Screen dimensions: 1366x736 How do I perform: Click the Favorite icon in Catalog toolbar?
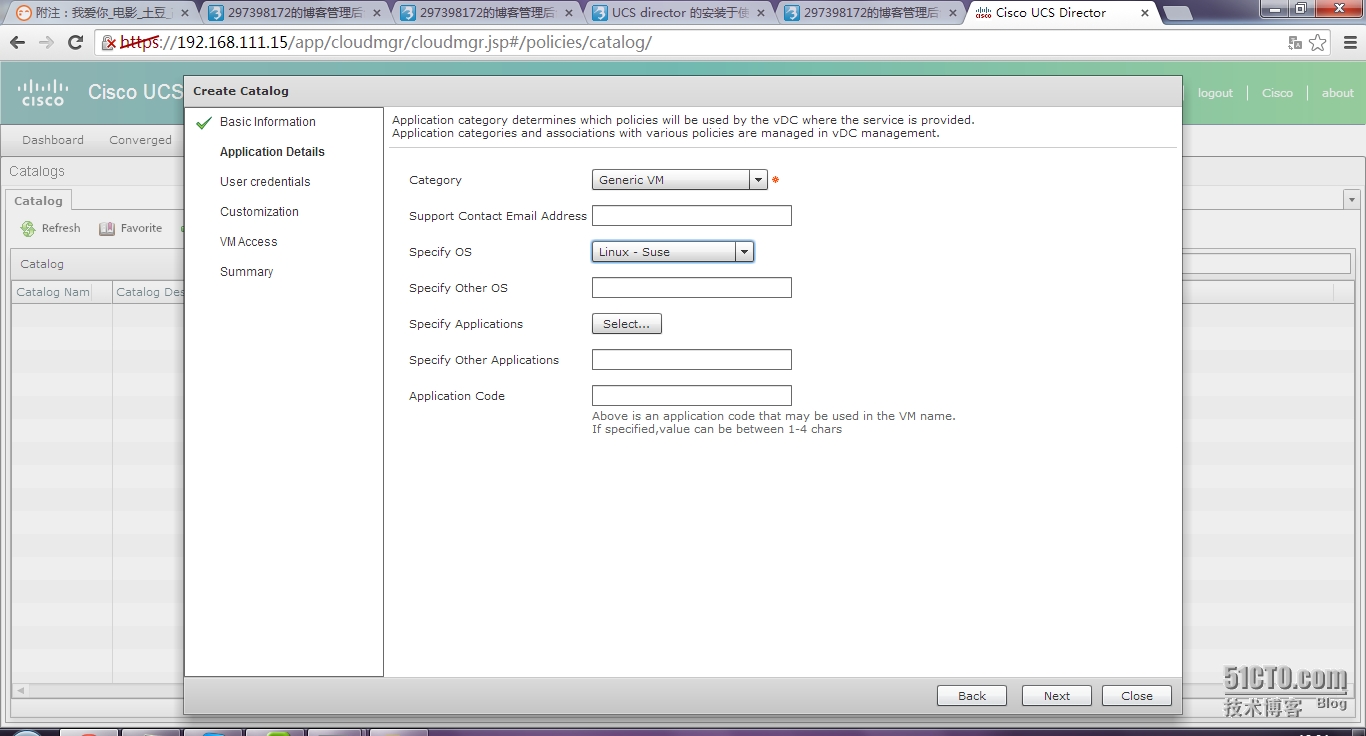click(107, 229)
